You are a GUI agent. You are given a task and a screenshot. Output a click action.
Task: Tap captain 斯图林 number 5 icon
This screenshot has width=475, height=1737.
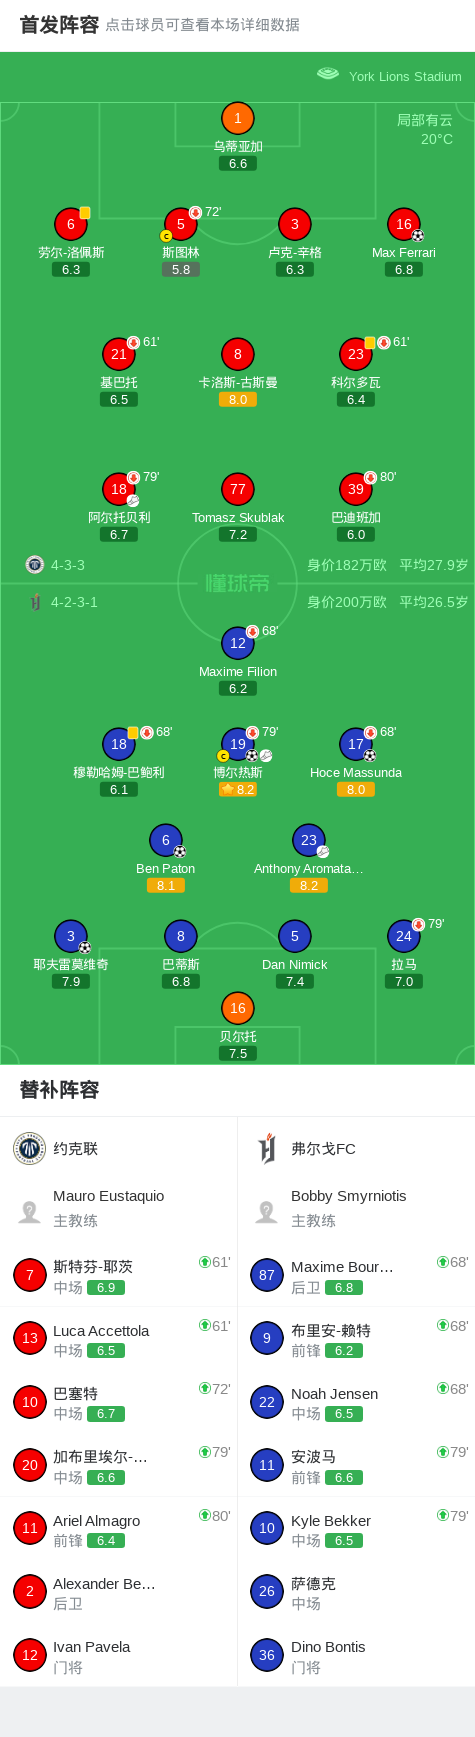[x=180, y=224]
